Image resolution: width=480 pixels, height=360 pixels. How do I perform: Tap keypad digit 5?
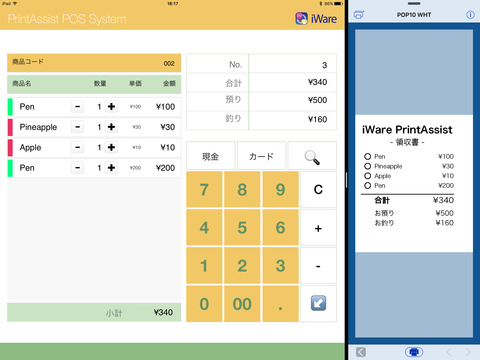(242, 228)
